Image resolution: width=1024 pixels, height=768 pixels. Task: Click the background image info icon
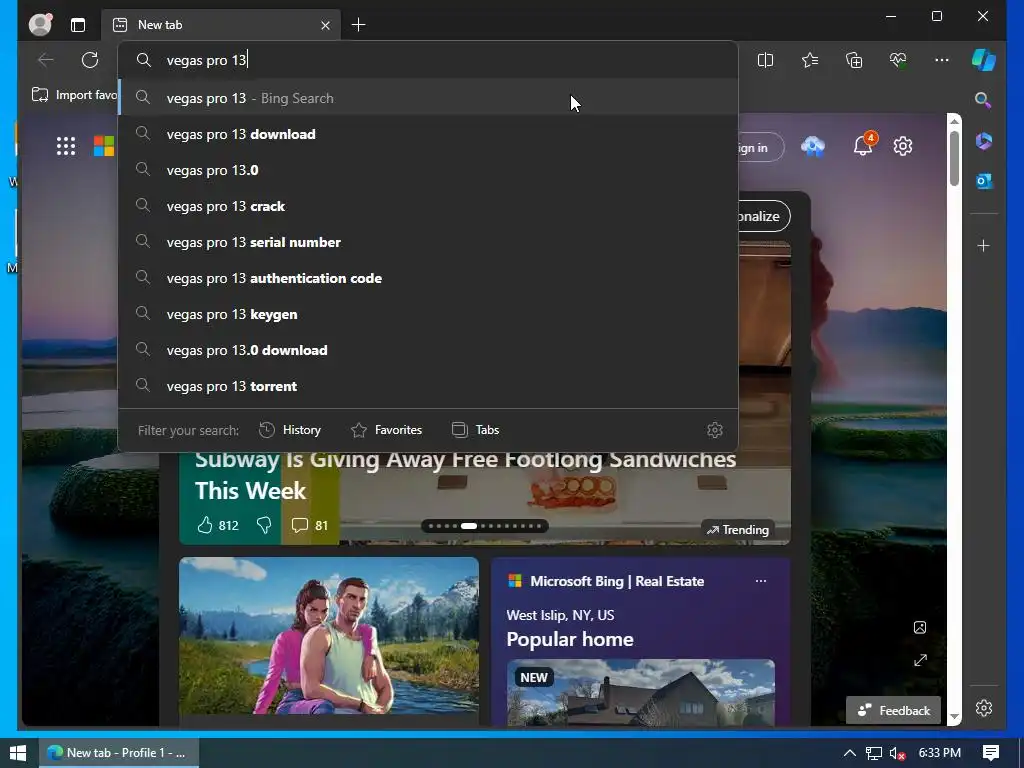[x=920, y=628]
